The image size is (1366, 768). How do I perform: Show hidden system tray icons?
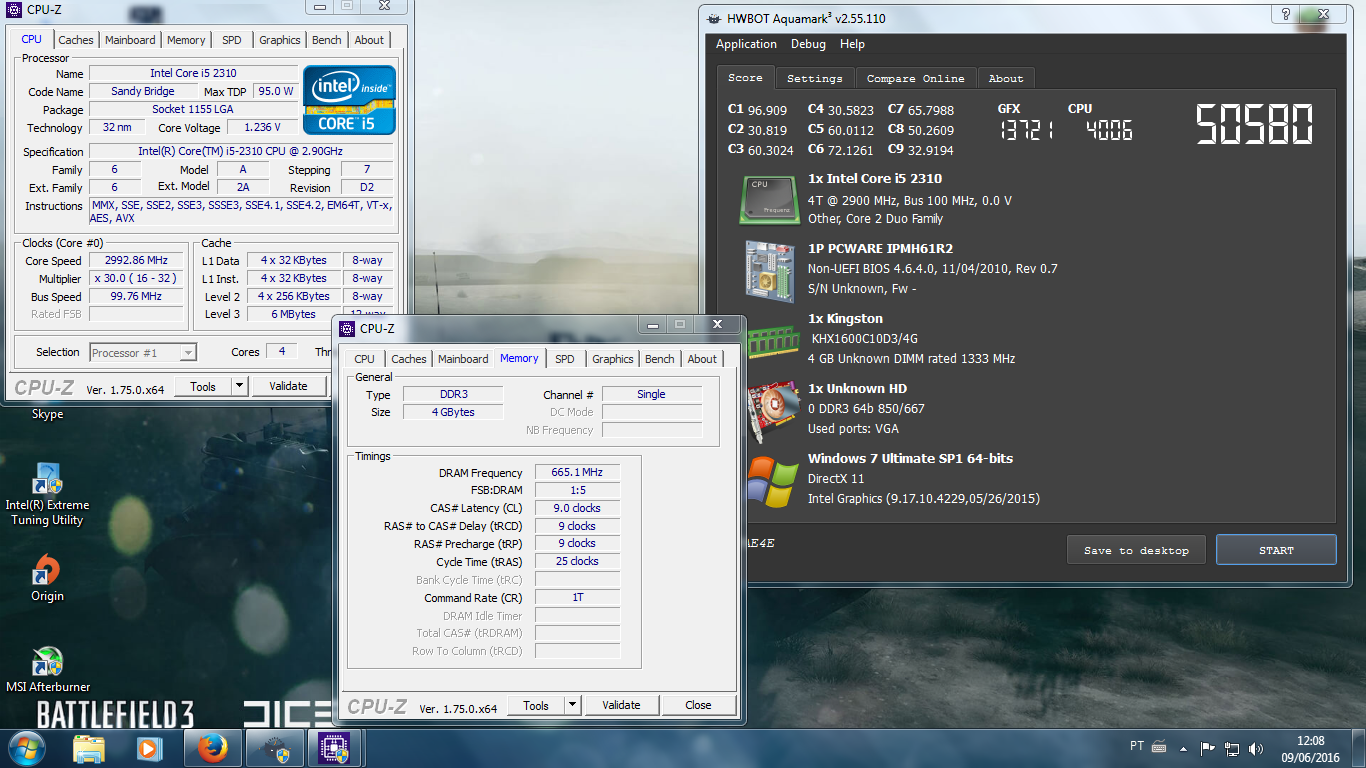coord(1184,748)
